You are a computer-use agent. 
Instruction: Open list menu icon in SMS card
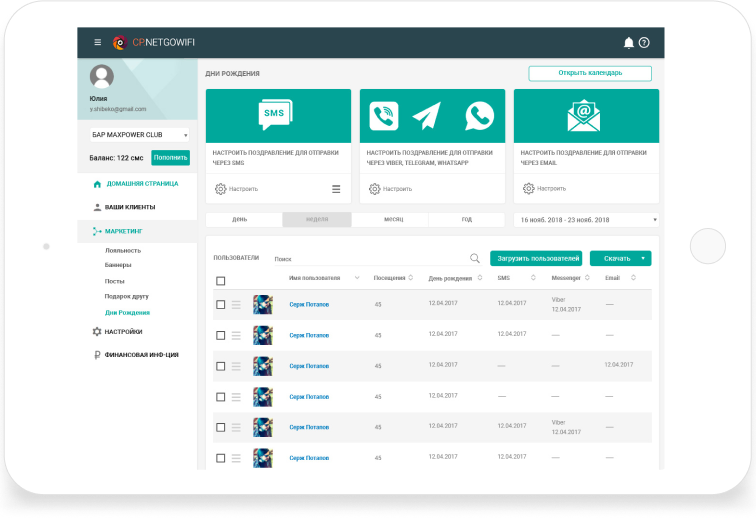336,189
